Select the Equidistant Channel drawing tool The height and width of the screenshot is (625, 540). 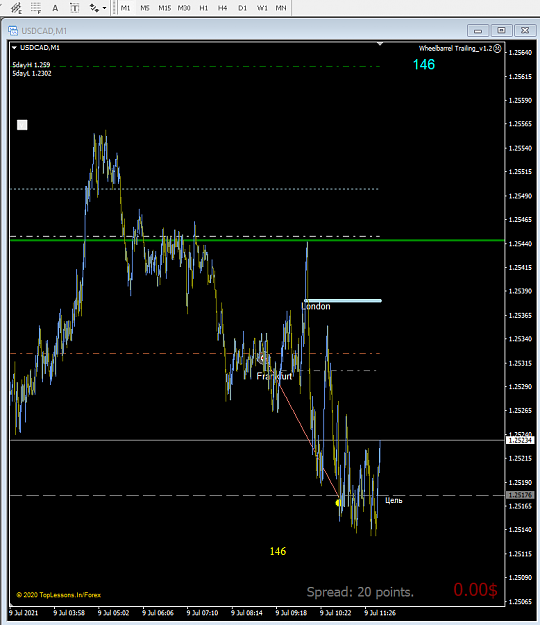(16, 8)
